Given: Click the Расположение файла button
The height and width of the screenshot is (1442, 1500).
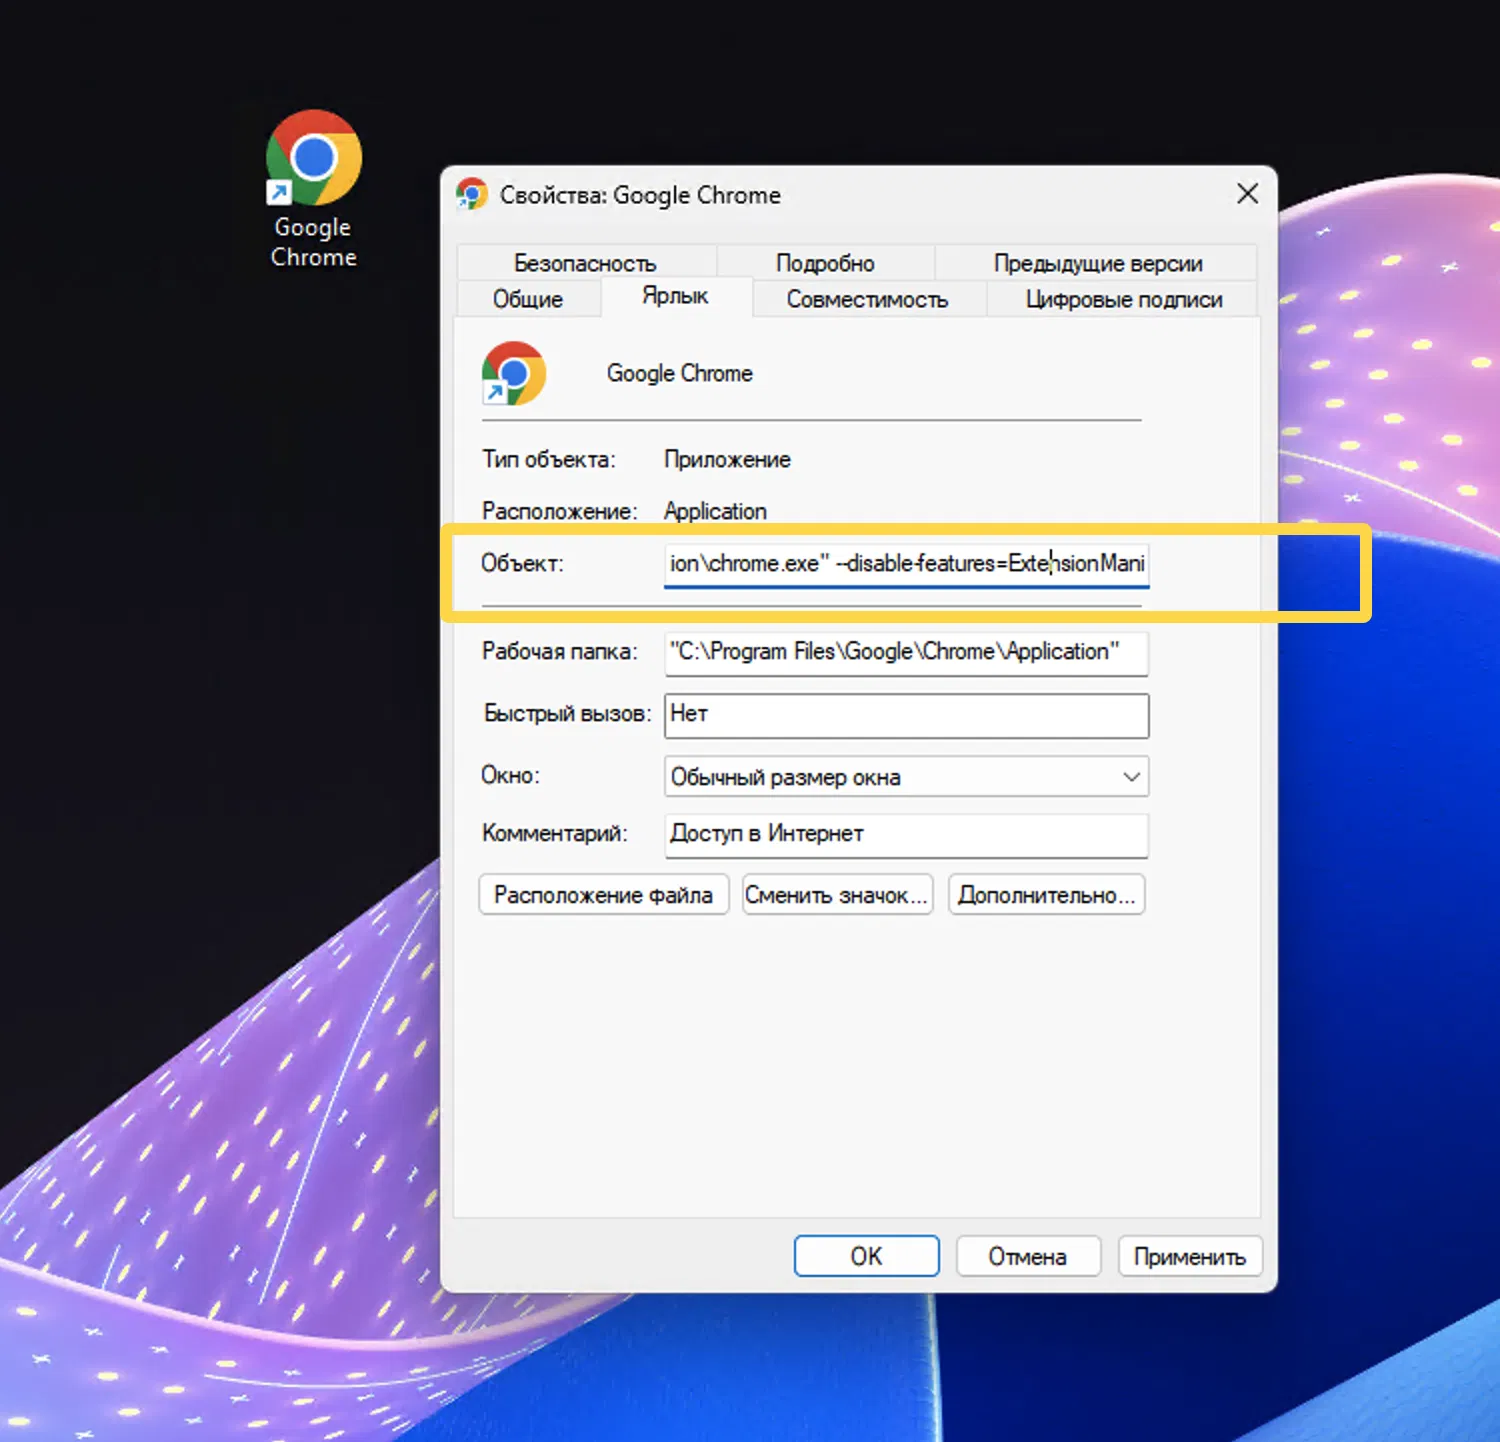Looking at the screenshot, I should (603, 895).
